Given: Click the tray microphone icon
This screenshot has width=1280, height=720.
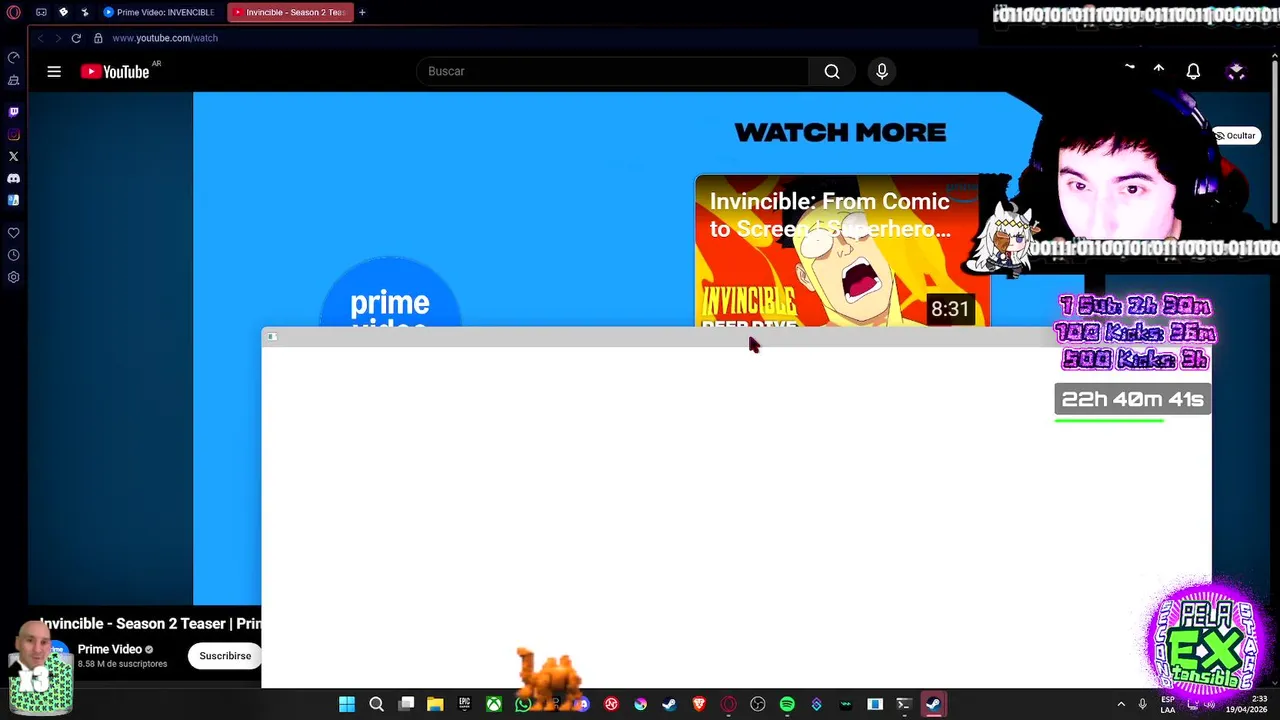Looking at the screenshot, I should tap(1142, 705).
